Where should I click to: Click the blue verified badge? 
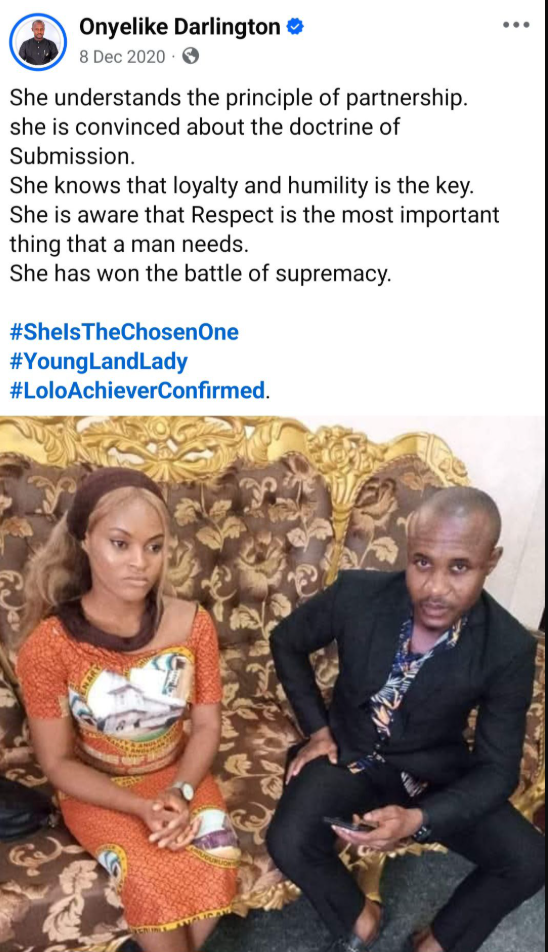click(295, 27)
